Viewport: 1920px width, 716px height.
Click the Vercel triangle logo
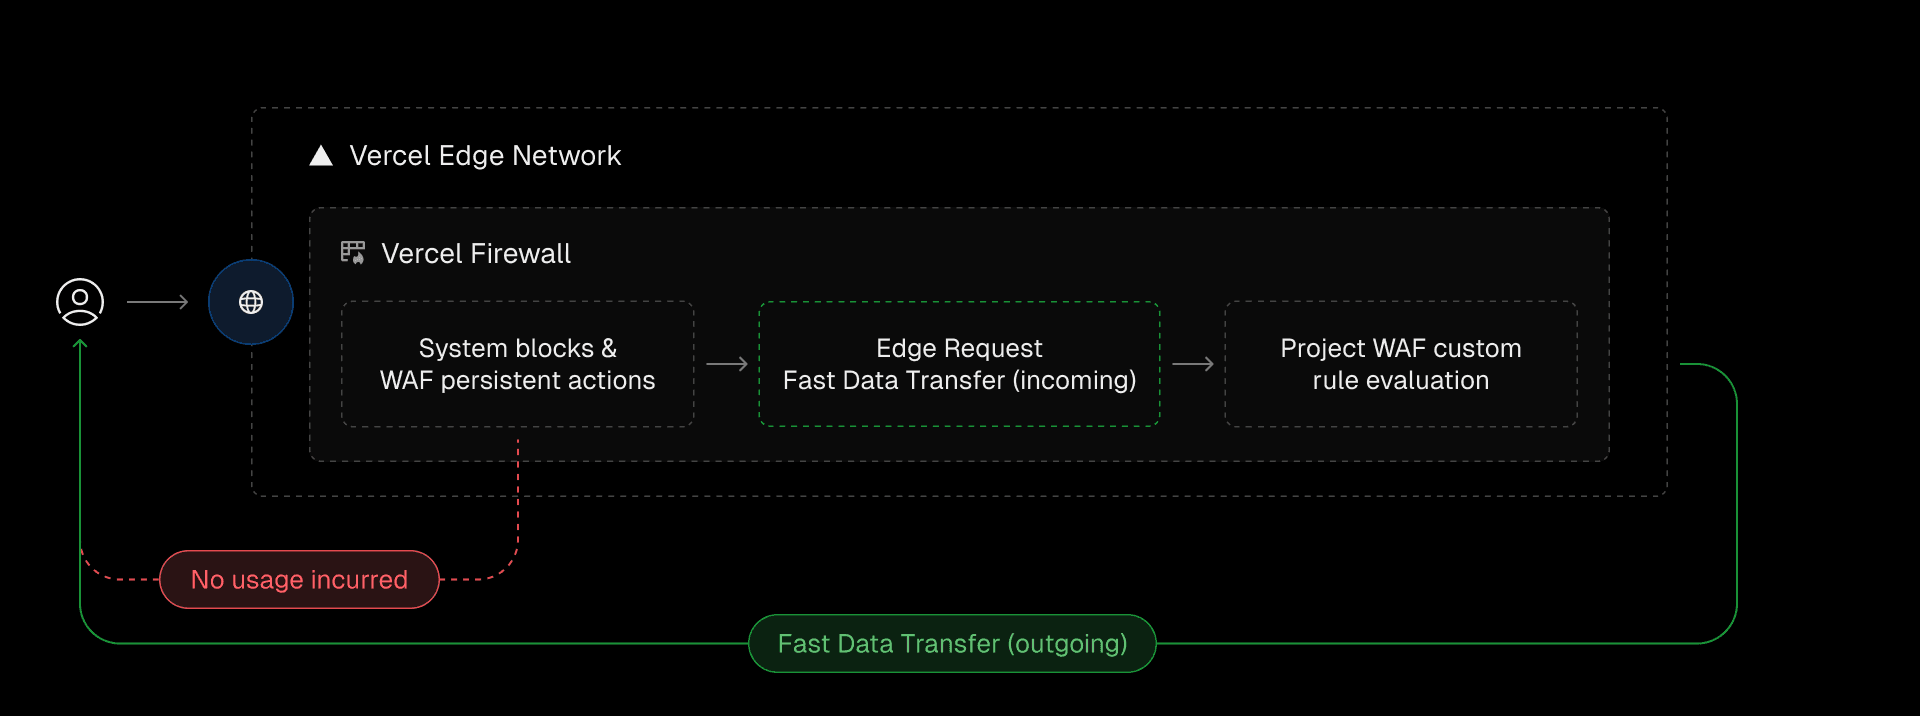(321, 156)
